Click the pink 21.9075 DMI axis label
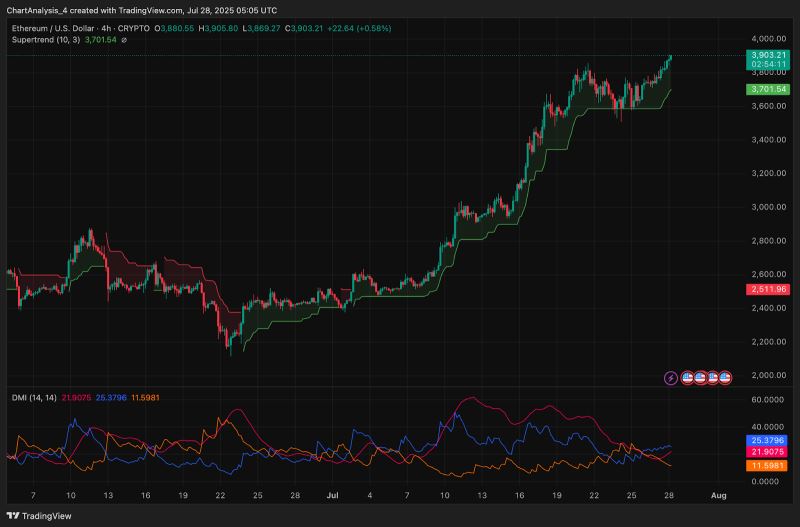 pos(766,452)
